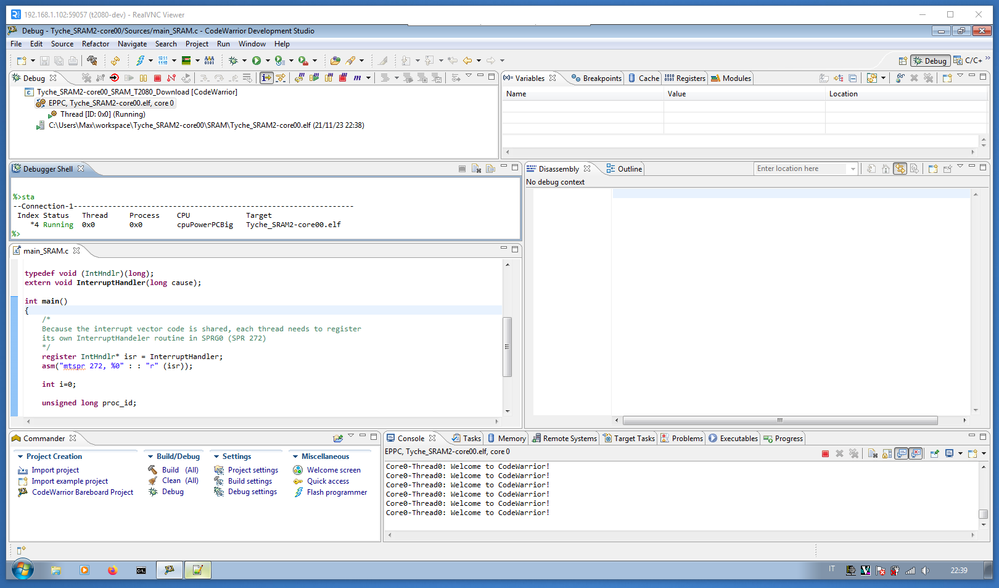This screenshot has width=999, height=588.
Task: Open the Enter location here dropdown
Action: pos(853,169)
